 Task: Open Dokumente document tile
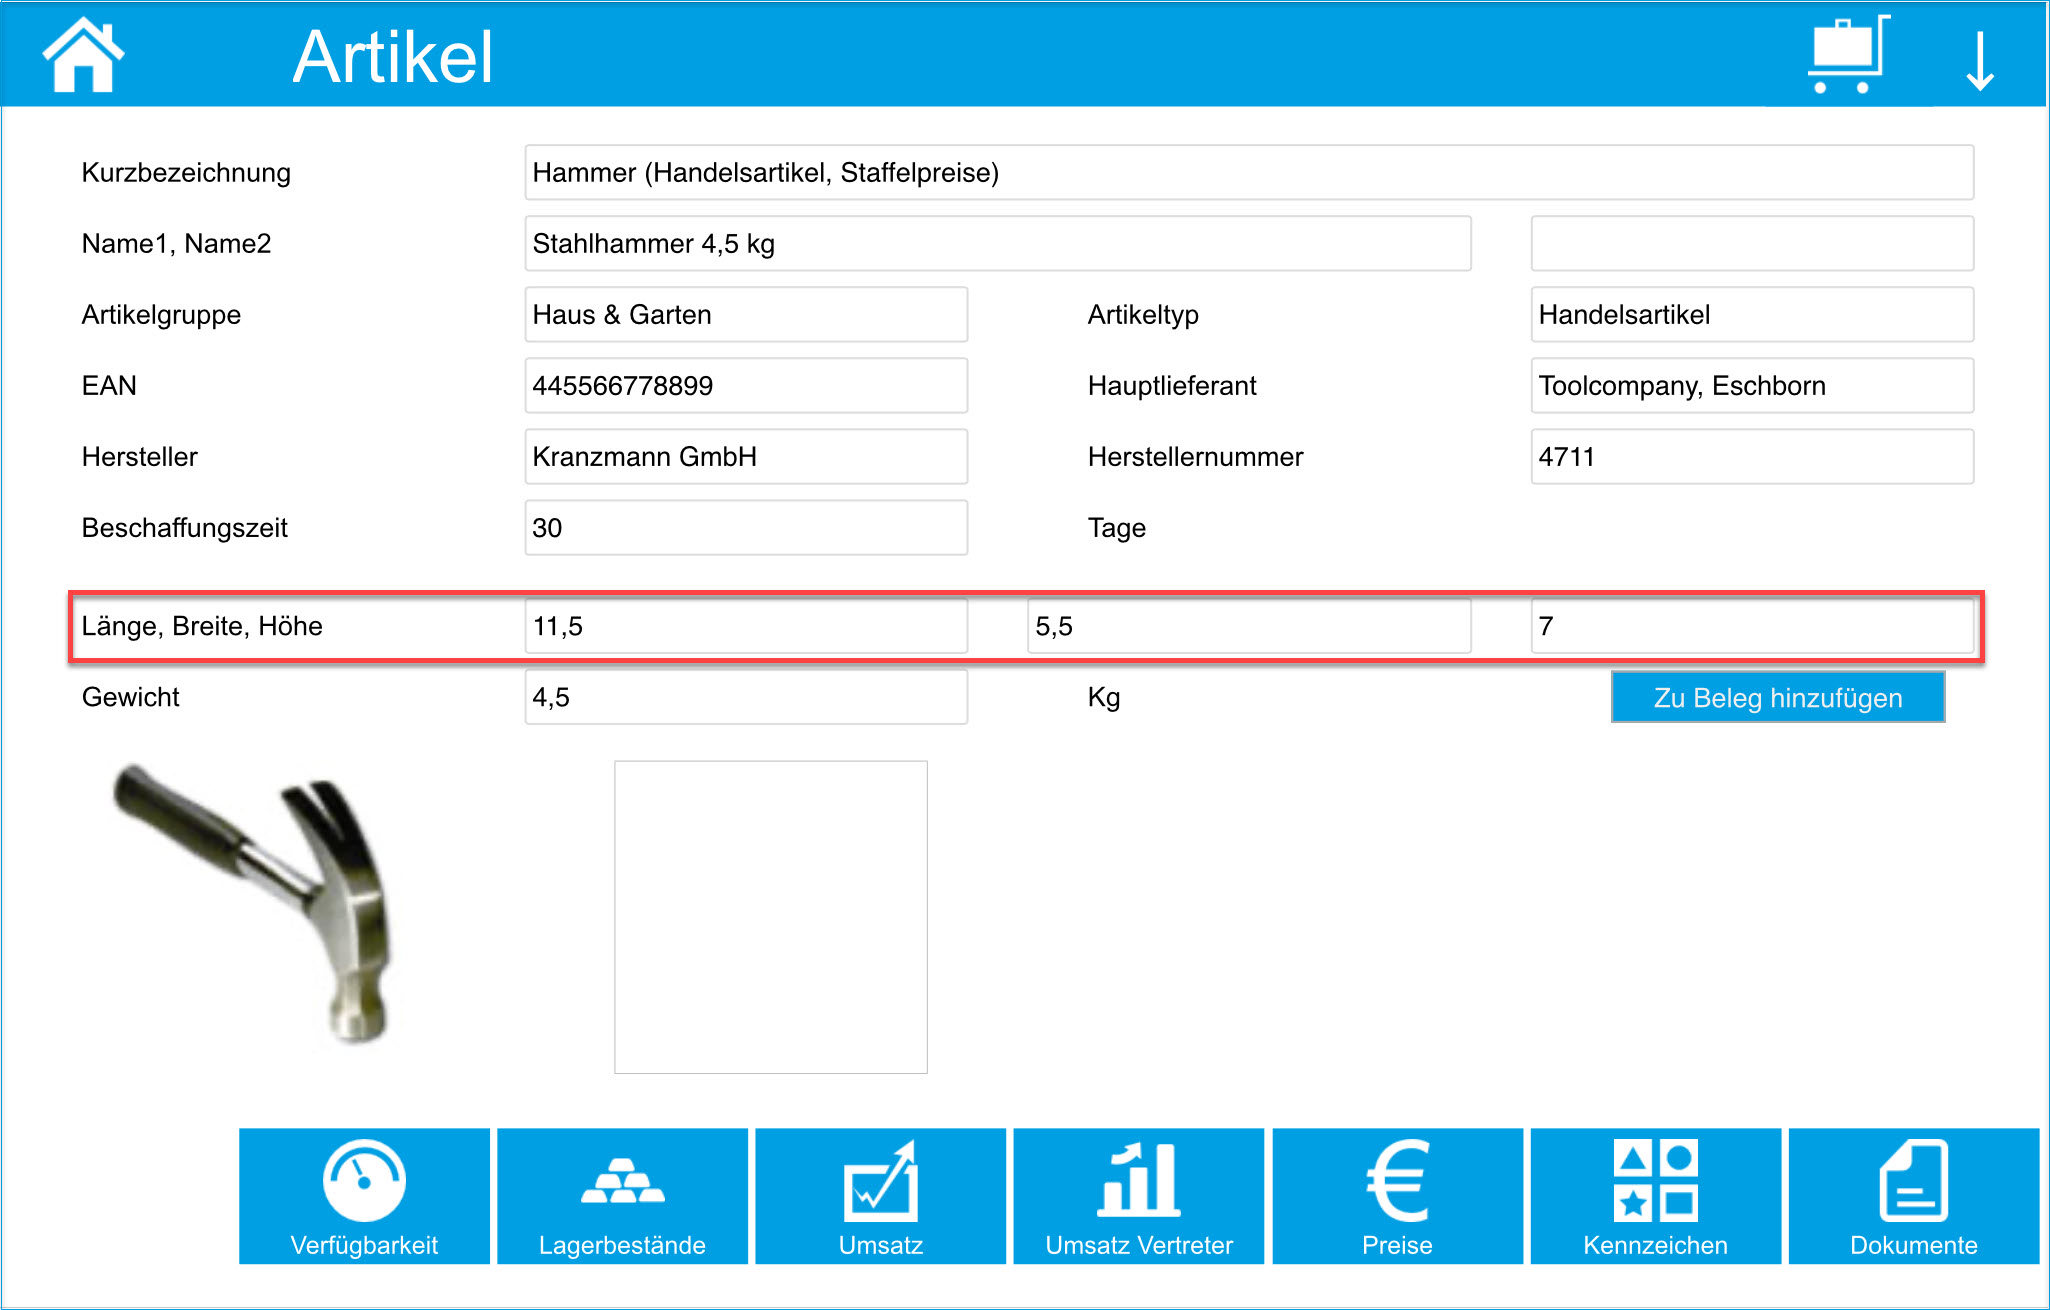pos(1913,1195)
